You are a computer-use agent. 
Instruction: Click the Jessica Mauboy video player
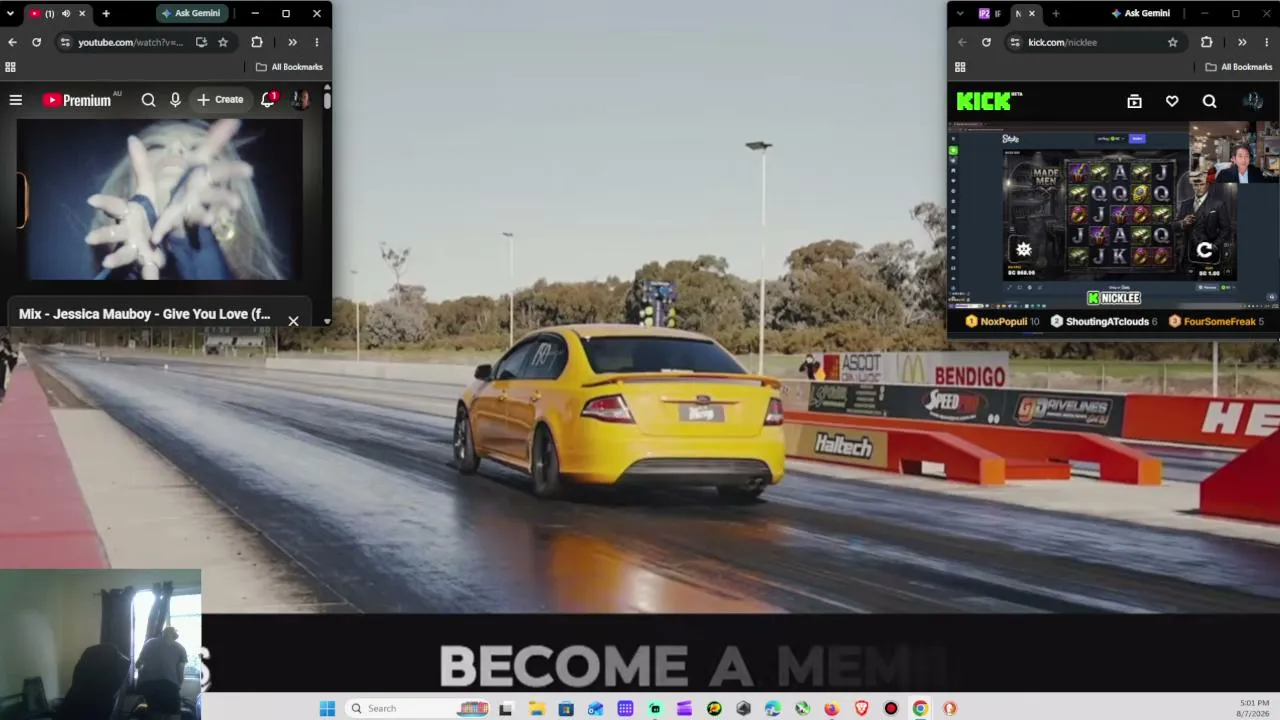tap(159, 200)
